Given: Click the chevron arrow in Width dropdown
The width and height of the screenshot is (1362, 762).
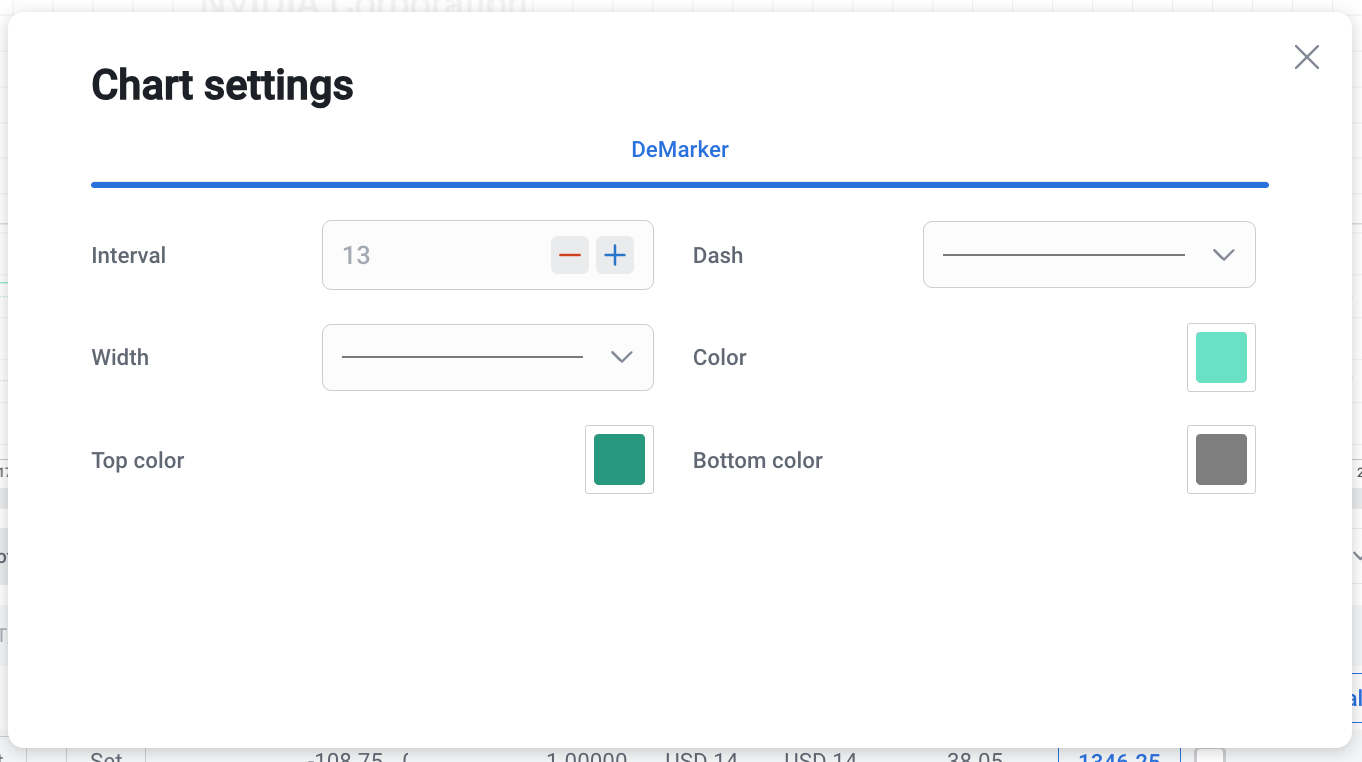Looking at the screenshot, I should click(x=621, y=357).
